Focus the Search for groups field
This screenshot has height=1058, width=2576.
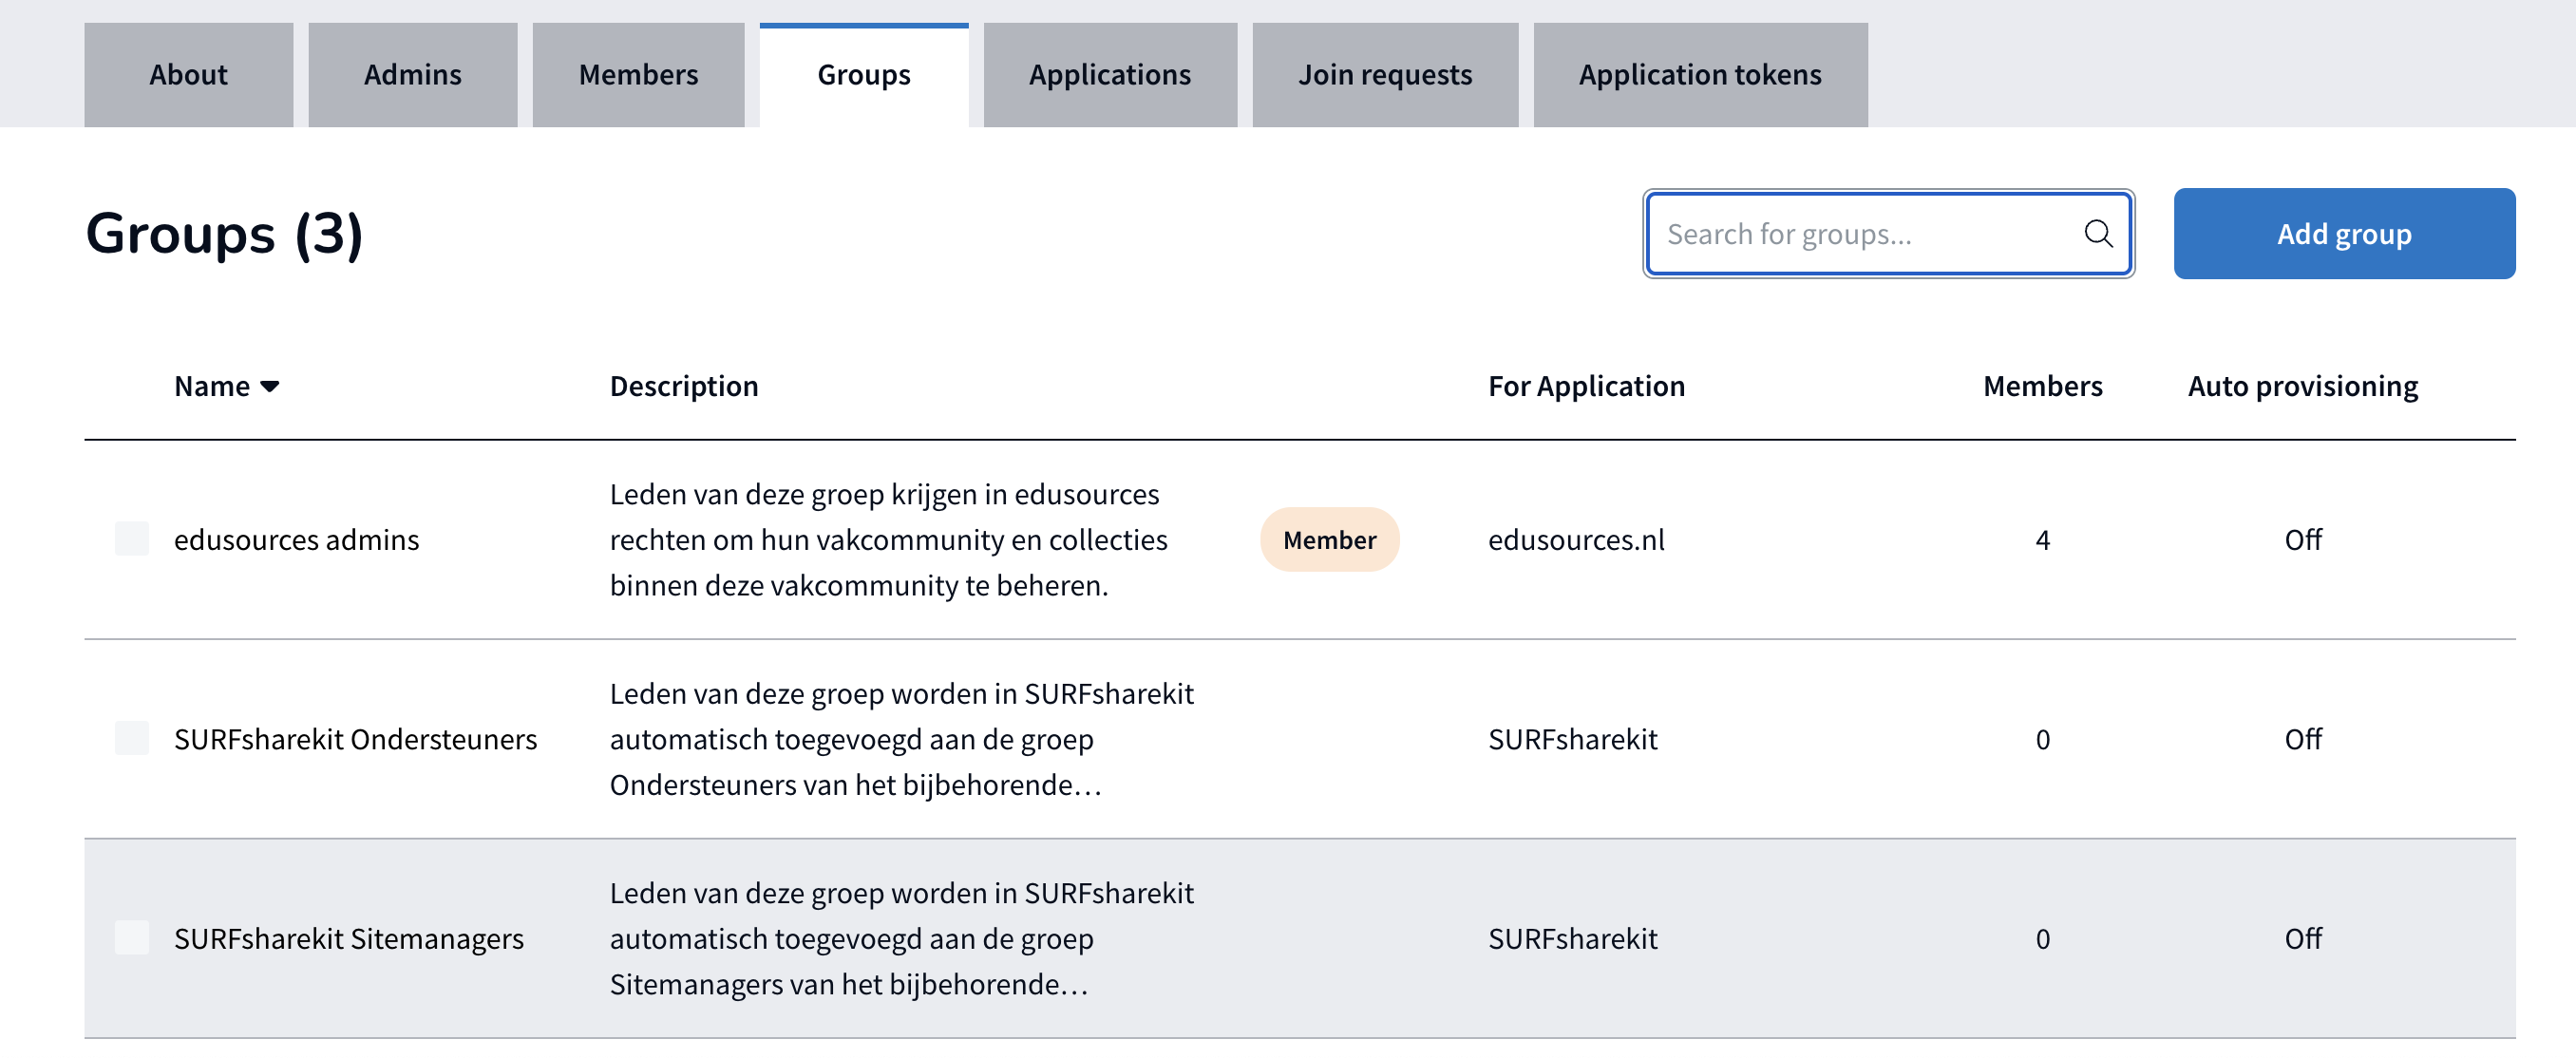pyautogui.click(x=1888, y=234)
